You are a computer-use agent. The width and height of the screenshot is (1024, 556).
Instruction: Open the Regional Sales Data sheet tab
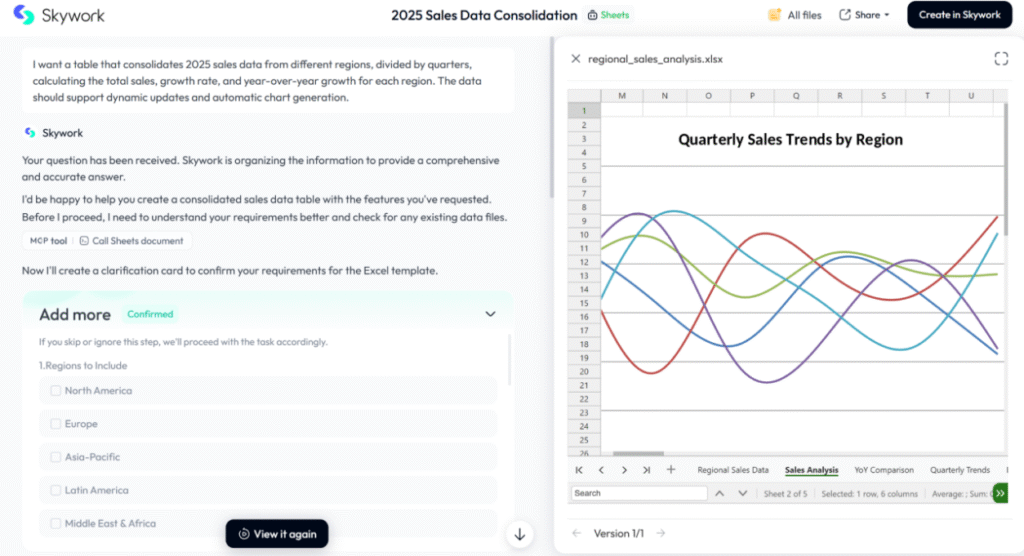coord(733,470)
